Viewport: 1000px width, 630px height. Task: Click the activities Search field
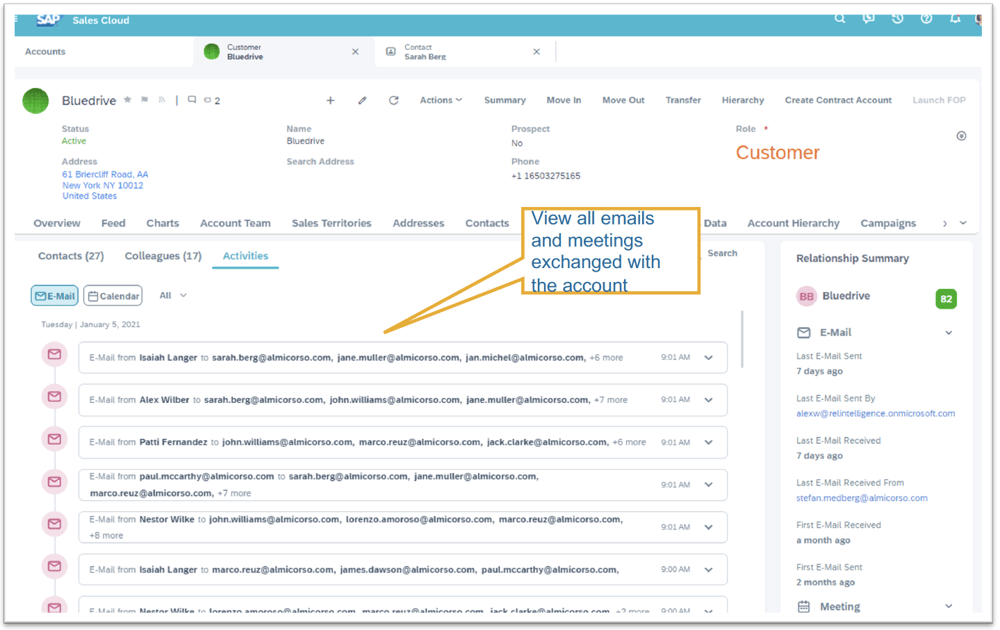[x=723, y=253]
